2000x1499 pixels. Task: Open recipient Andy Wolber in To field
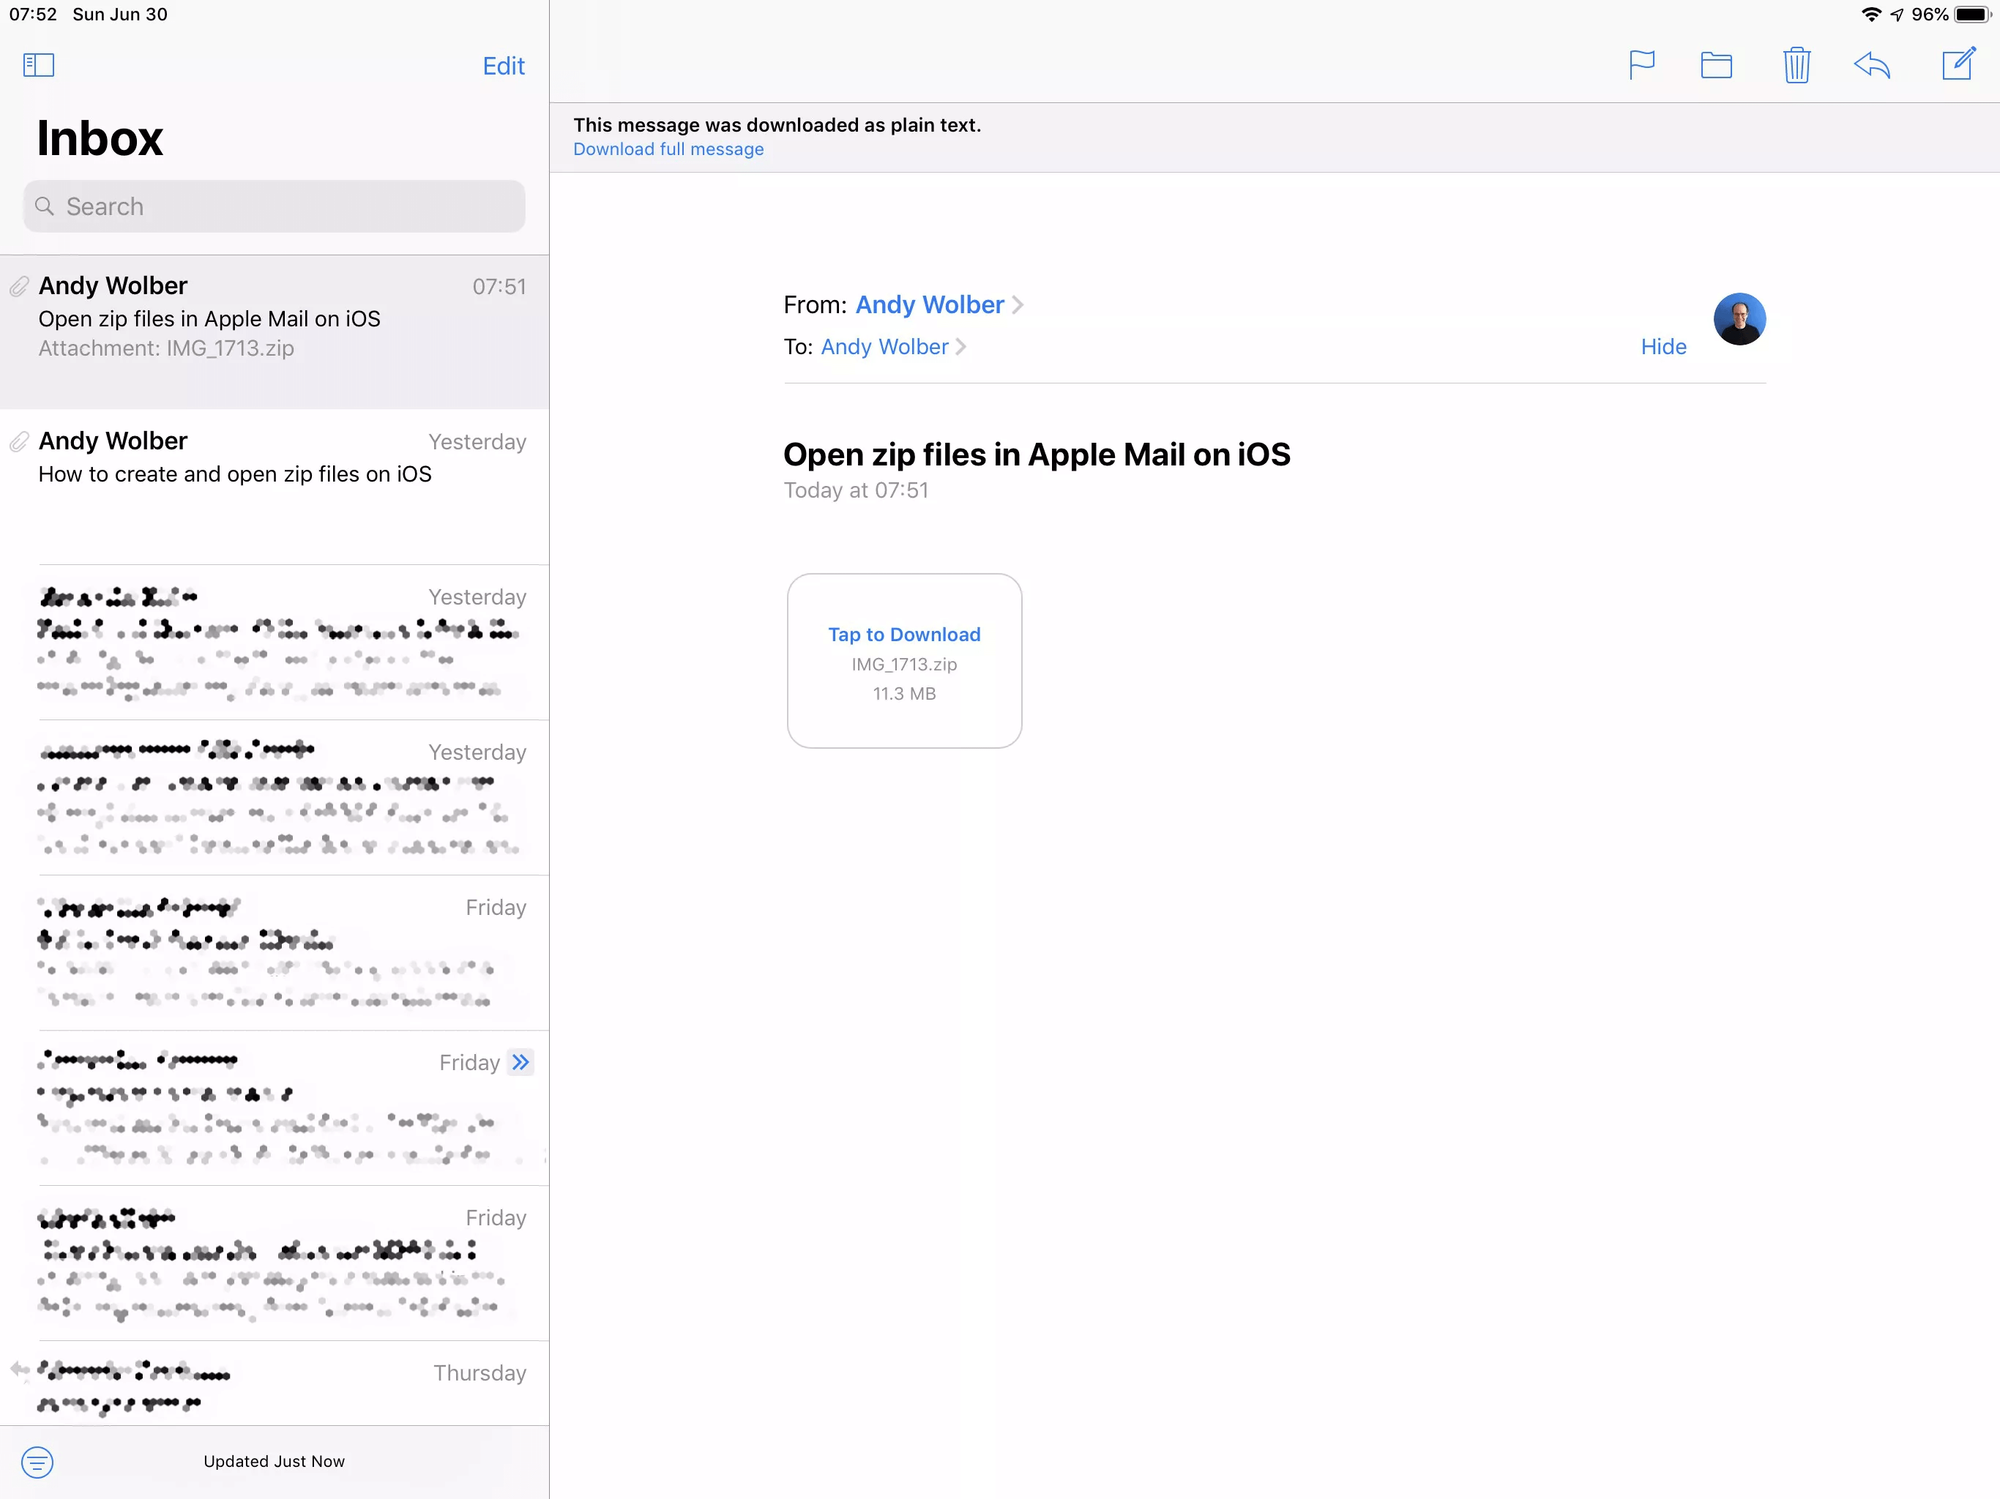pyautogui.click(x=884, y=347)
